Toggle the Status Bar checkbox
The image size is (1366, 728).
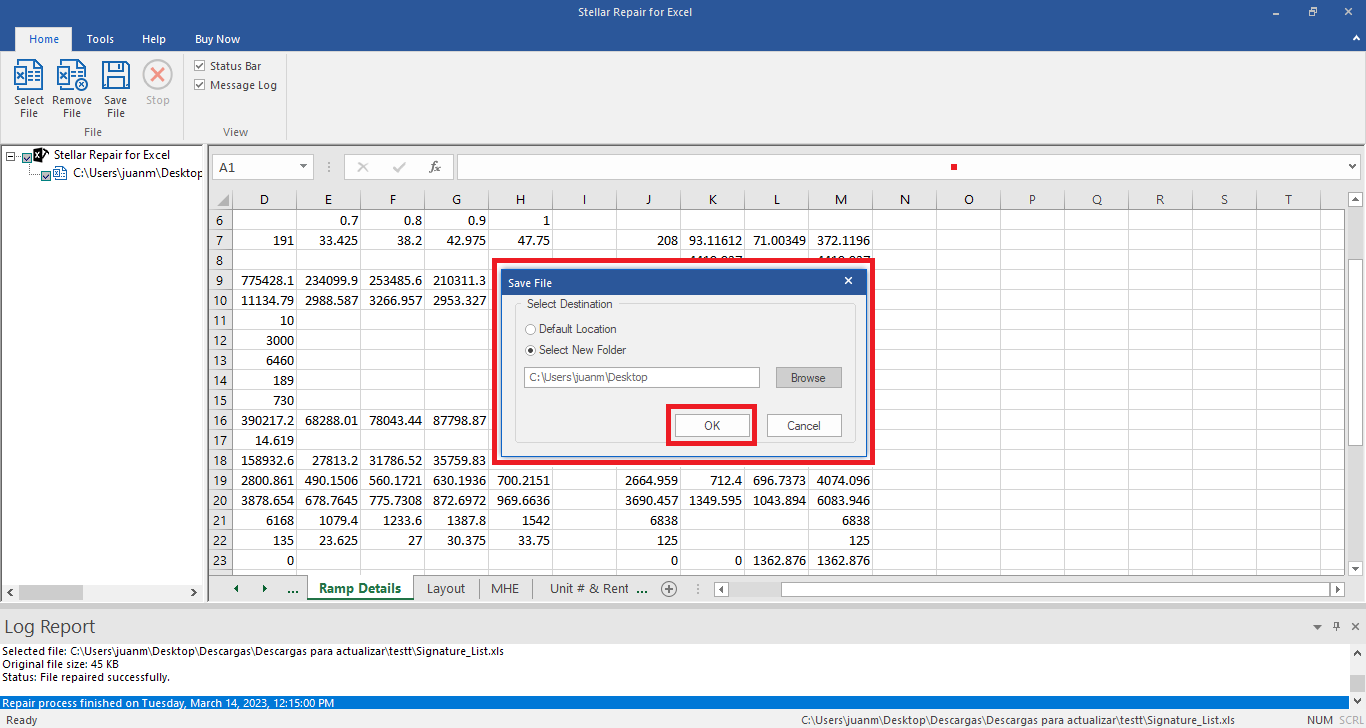pos(200,66)
